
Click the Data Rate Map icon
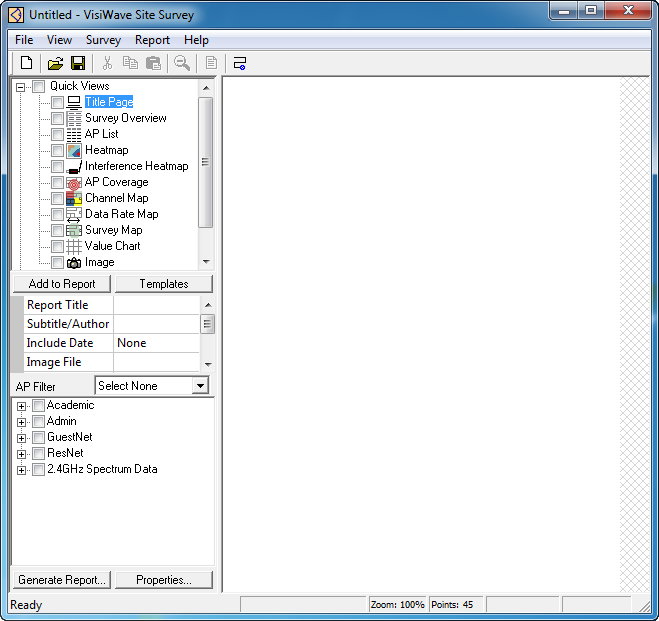(x=74, y=214)
